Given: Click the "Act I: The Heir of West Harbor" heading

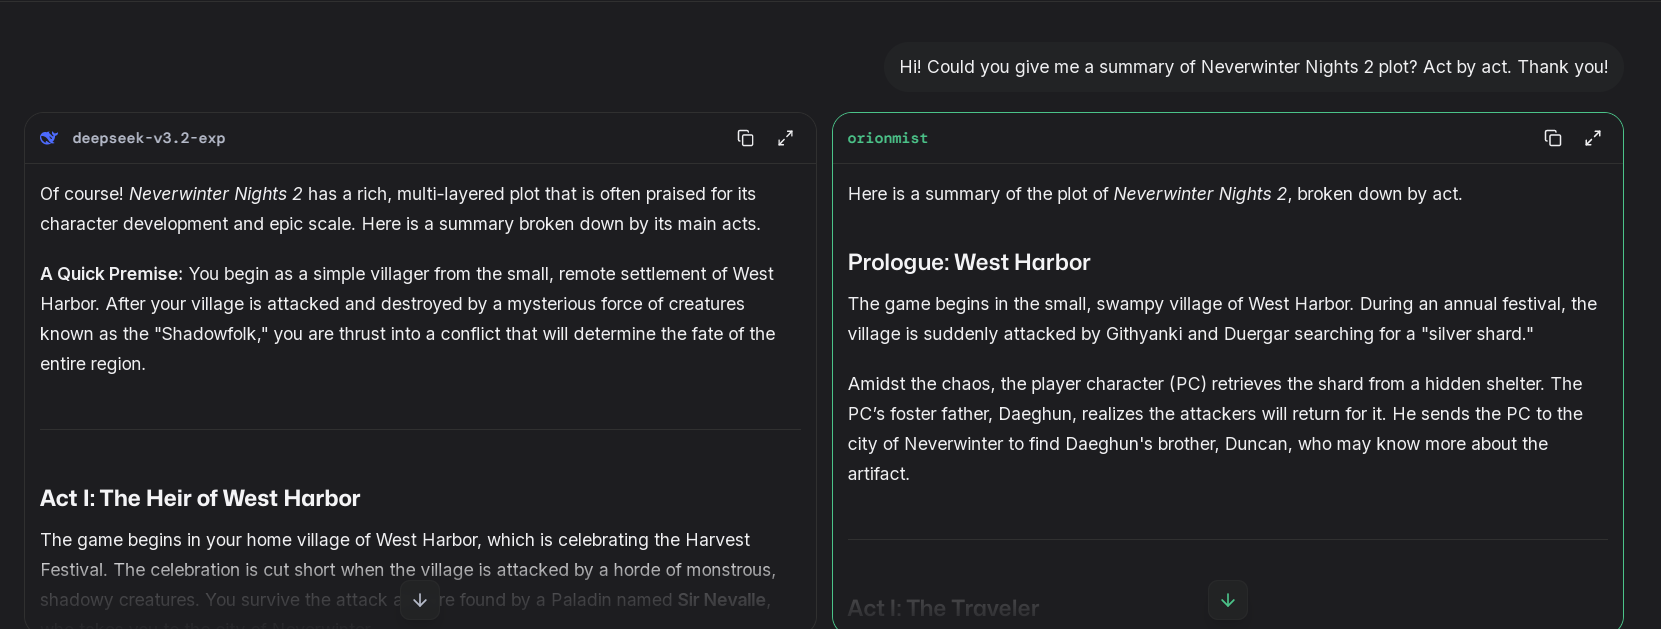Looking at the screenshot, I should point(200,498).
